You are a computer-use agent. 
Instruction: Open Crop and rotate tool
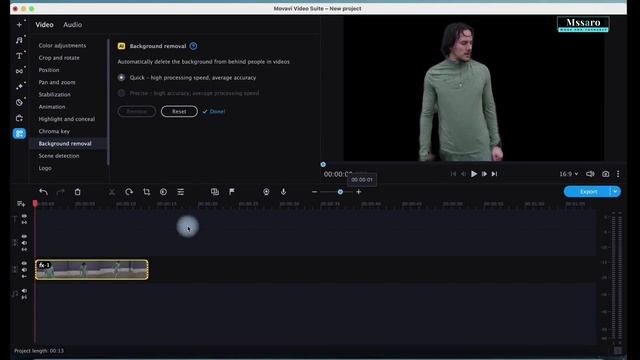(59, 58)
